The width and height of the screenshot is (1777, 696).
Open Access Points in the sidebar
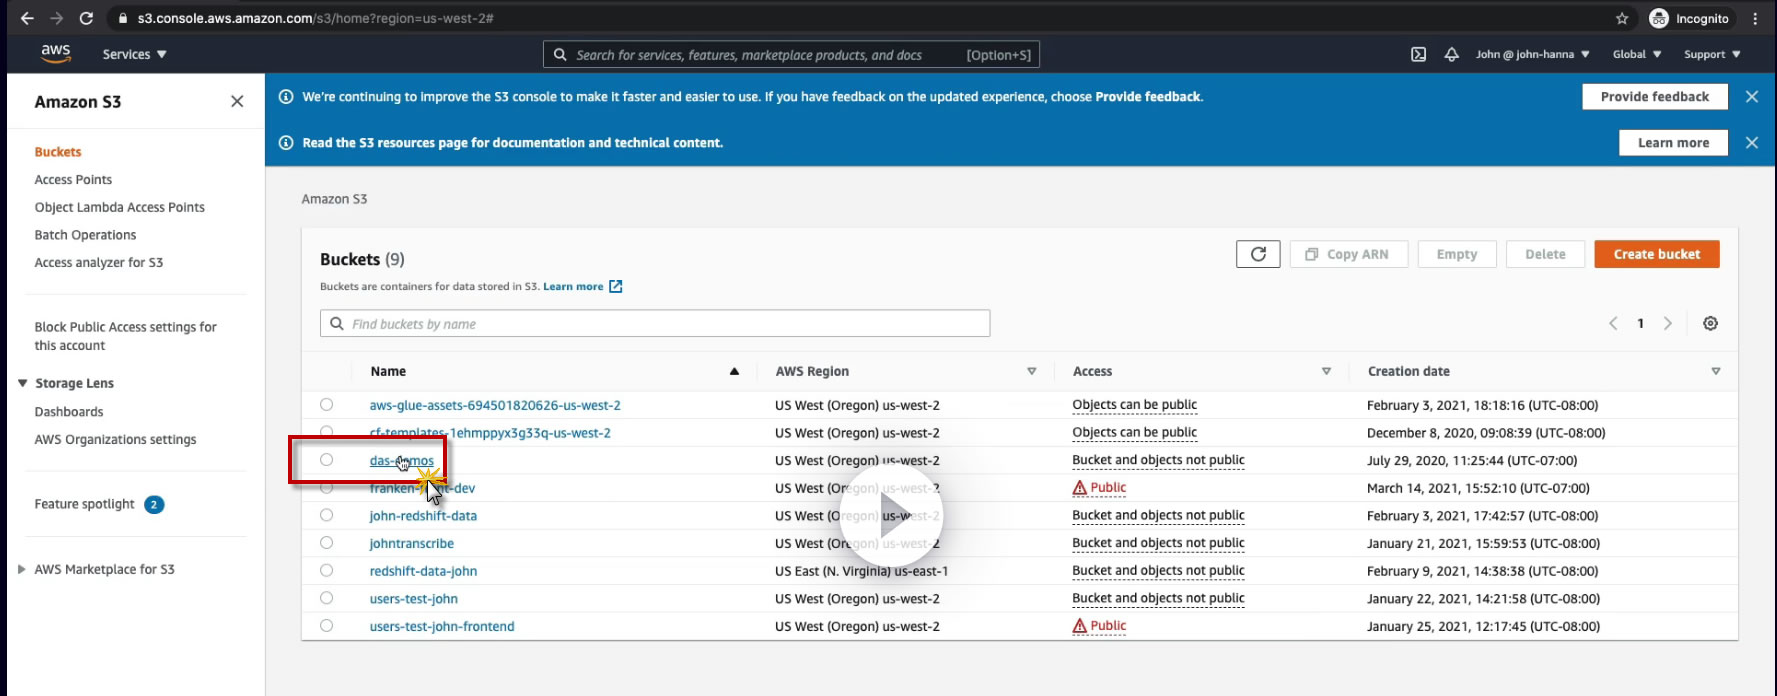[73, 180]
